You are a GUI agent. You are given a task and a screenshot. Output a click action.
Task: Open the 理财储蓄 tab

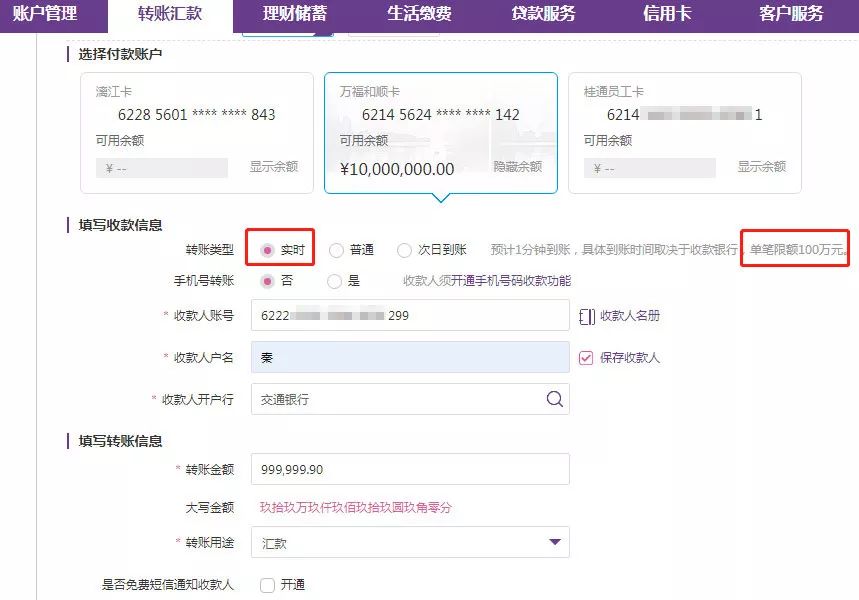click(x=295, y=13)
